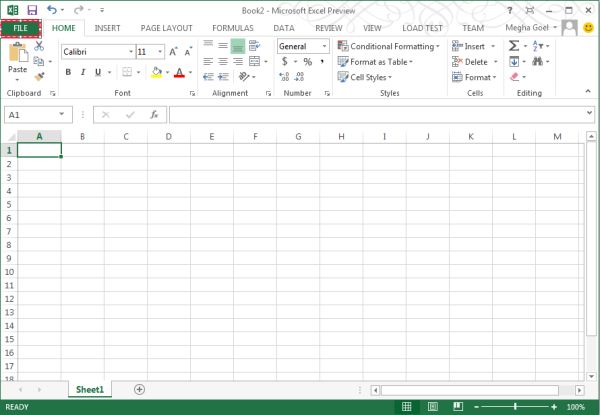
Task: Open the Paste options dropdown arrow
Action: (17, 80)
